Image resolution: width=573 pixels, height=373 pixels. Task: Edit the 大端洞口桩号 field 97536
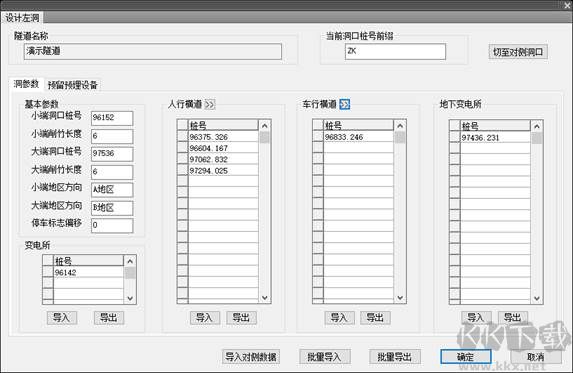coord(112,154)
